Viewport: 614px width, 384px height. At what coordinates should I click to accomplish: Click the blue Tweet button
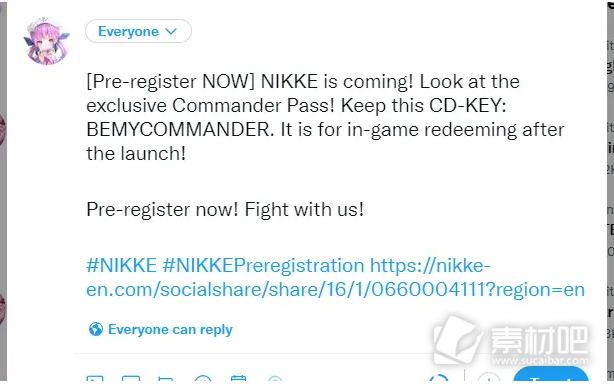tap(551, 375)
